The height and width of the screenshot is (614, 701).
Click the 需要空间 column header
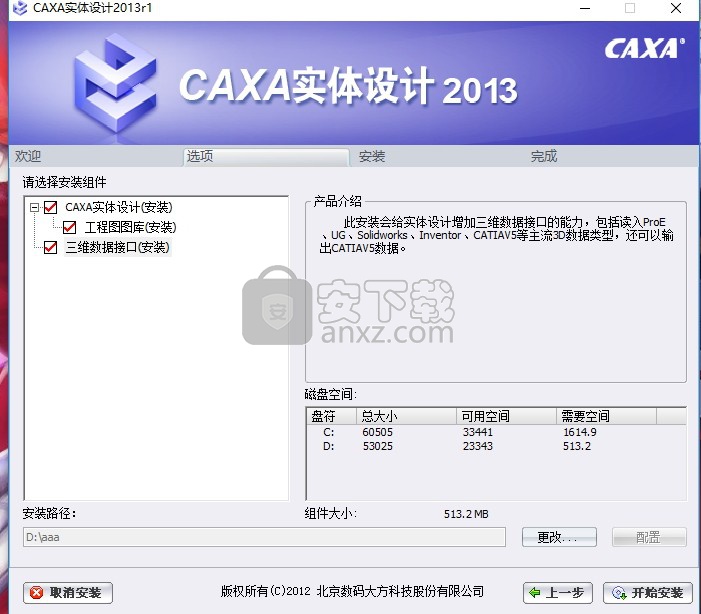coord(606,416)
